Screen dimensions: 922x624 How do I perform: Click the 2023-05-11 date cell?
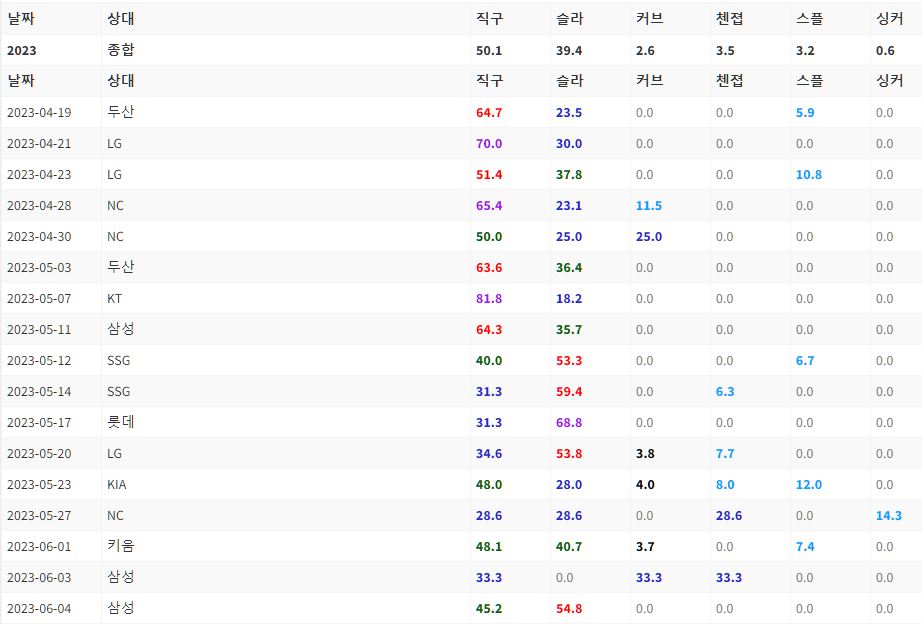39,330
